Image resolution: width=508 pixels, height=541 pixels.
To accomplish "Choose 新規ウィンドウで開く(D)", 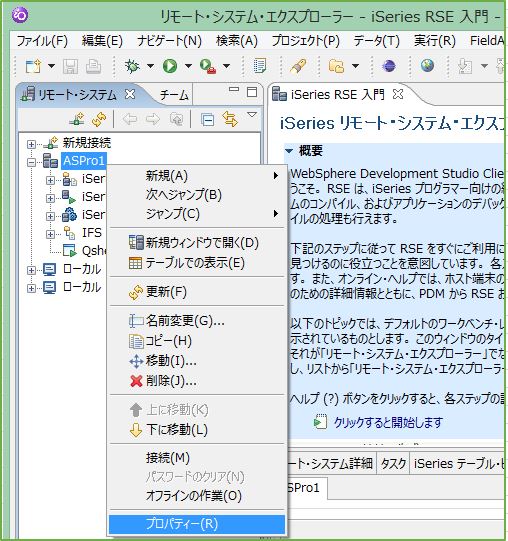I will [197, 243].
